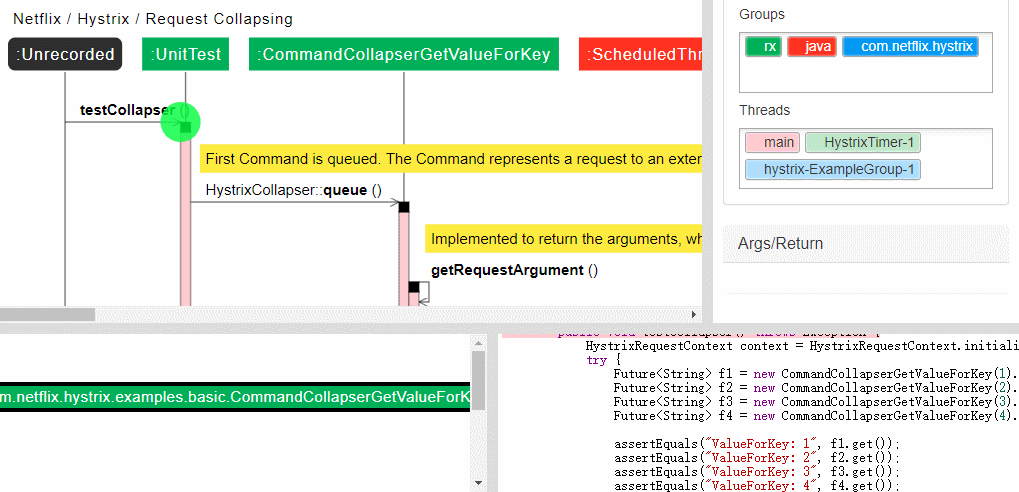
Task: Toggle the HystrixTimer-1 thread tag
Action: (863, 142)
